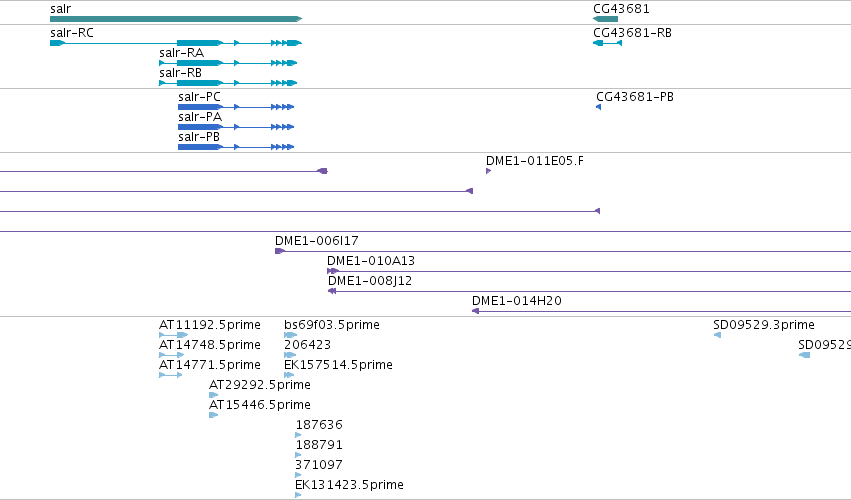
Task: Select the DME1-006I17 feature start marker
Action: click(x=280, y=251)
